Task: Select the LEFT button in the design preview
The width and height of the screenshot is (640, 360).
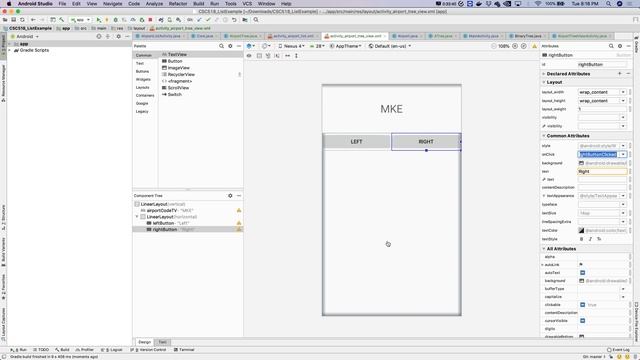Action: [356, 142]
